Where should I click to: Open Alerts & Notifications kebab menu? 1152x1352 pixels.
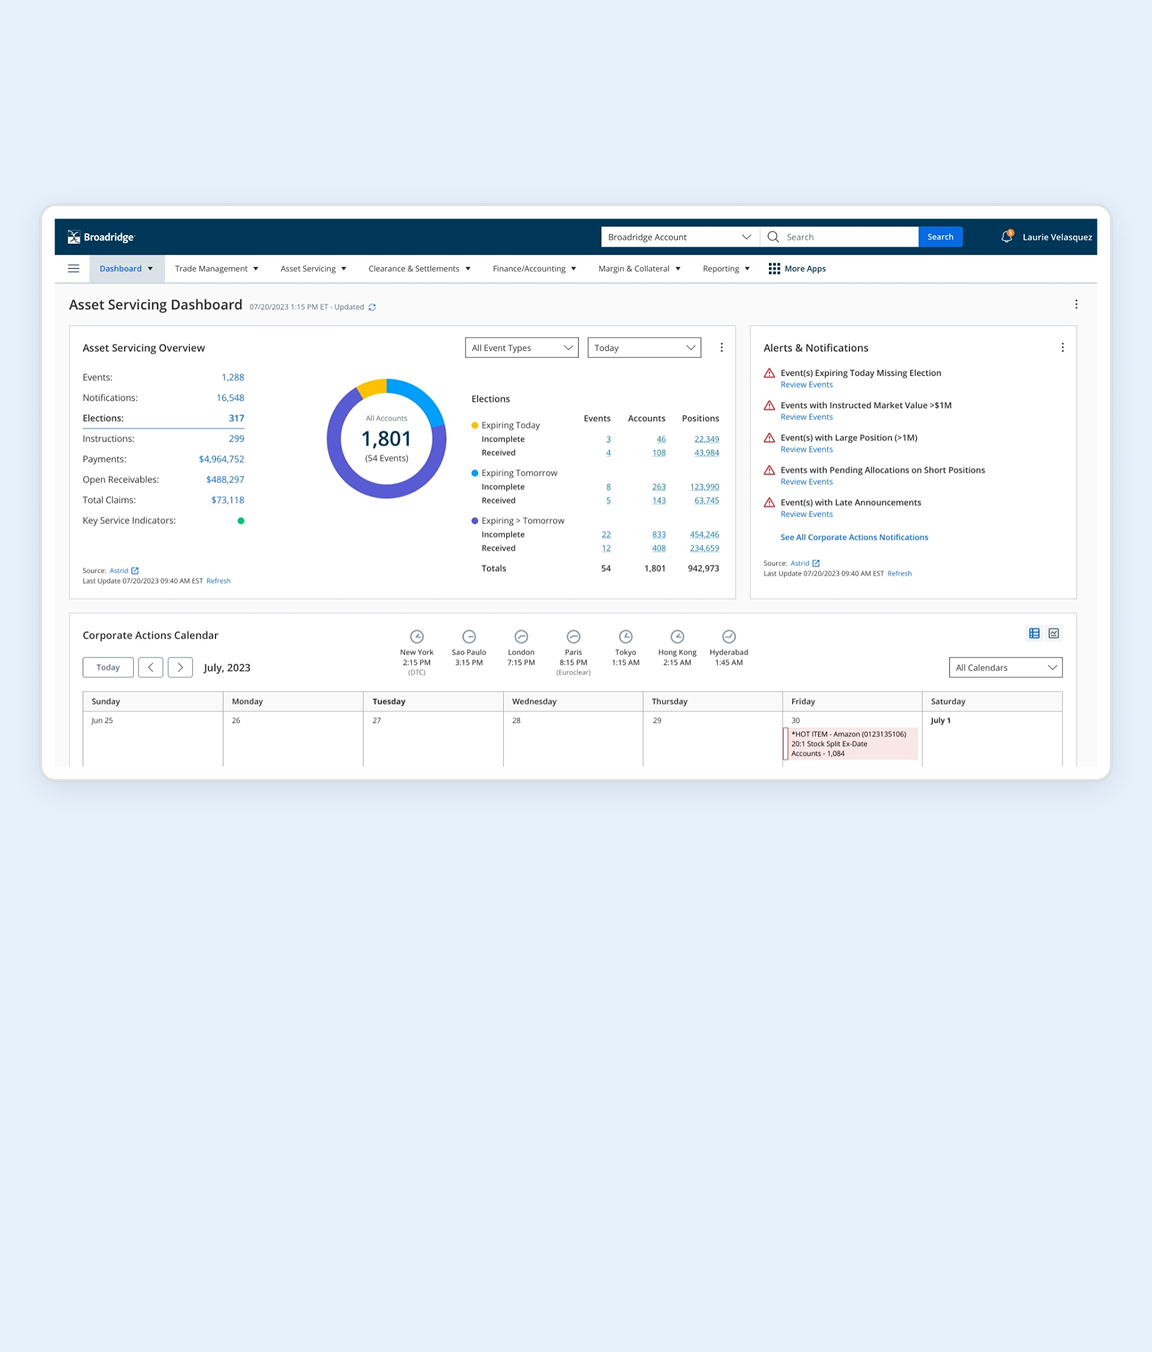click(x=1062, y=348)
